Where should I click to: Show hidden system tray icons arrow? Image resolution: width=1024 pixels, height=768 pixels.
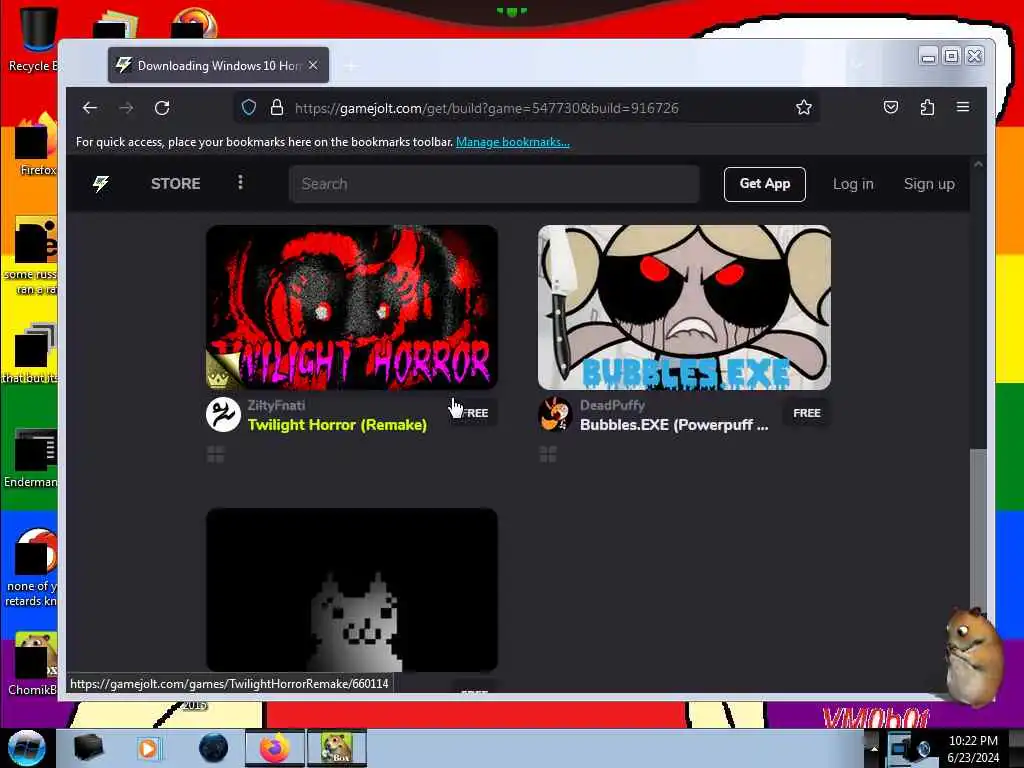click(874, 748)
